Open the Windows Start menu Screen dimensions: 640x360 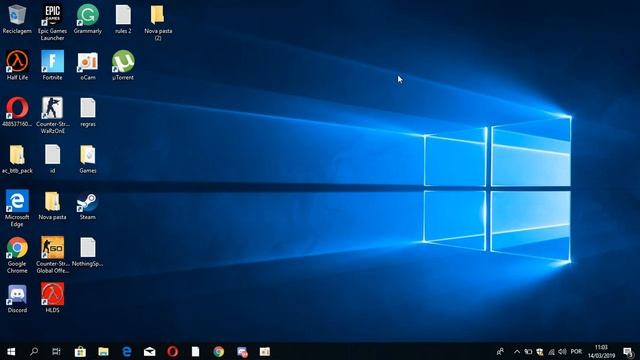click(11, 351)
